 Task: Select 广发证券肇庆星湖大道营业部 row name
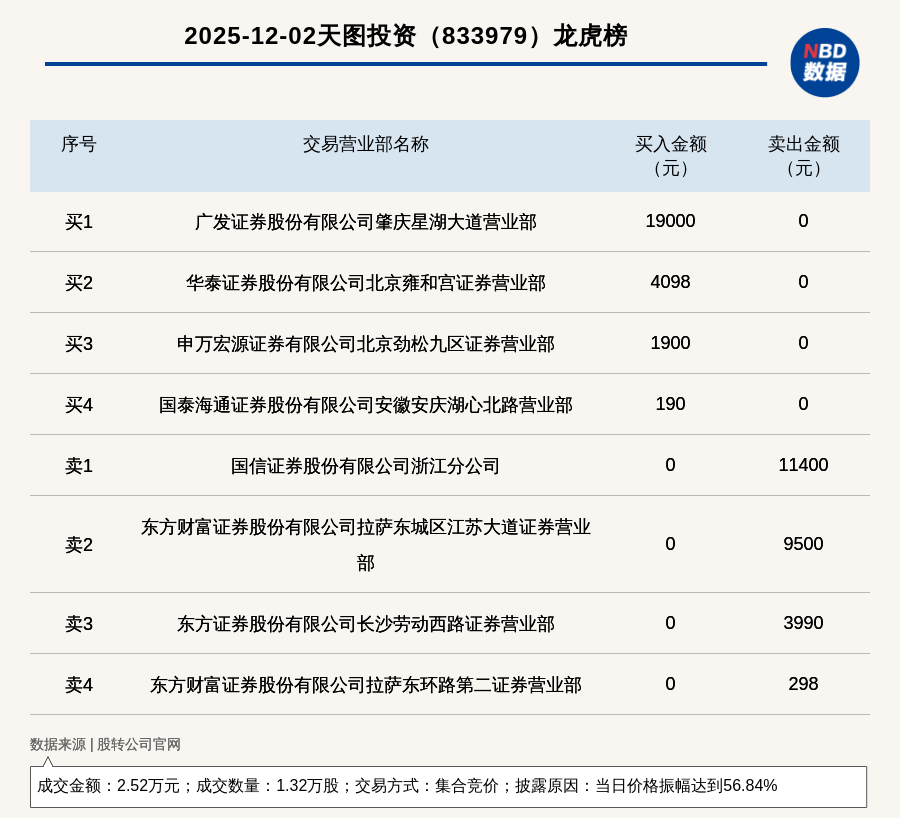[x=365, y=222]
